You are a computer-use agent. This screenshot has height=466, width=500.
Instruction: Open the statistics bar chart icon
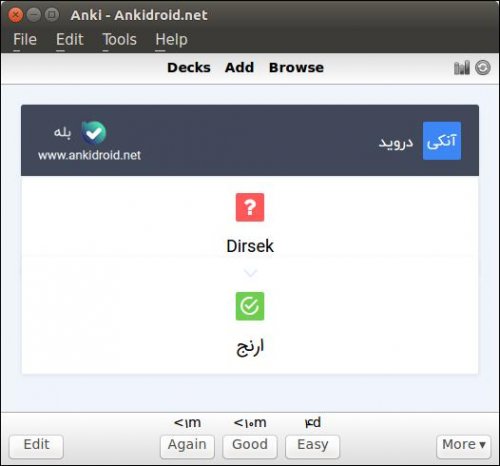462,68
